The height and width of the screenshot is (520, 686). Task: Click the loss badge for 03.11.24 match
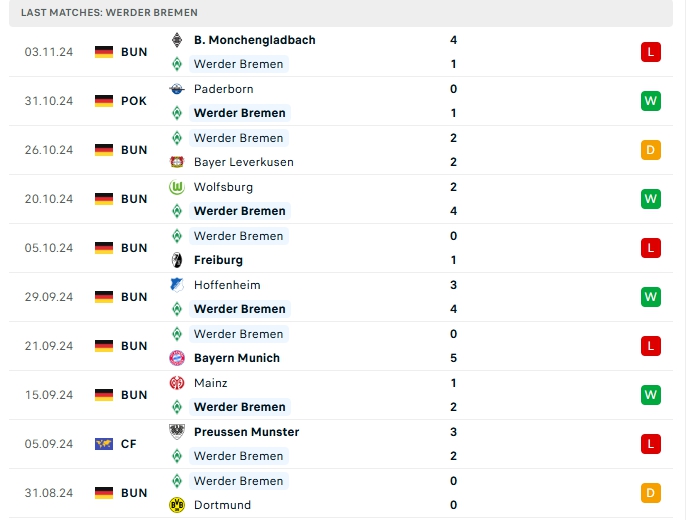click(651, 52)
